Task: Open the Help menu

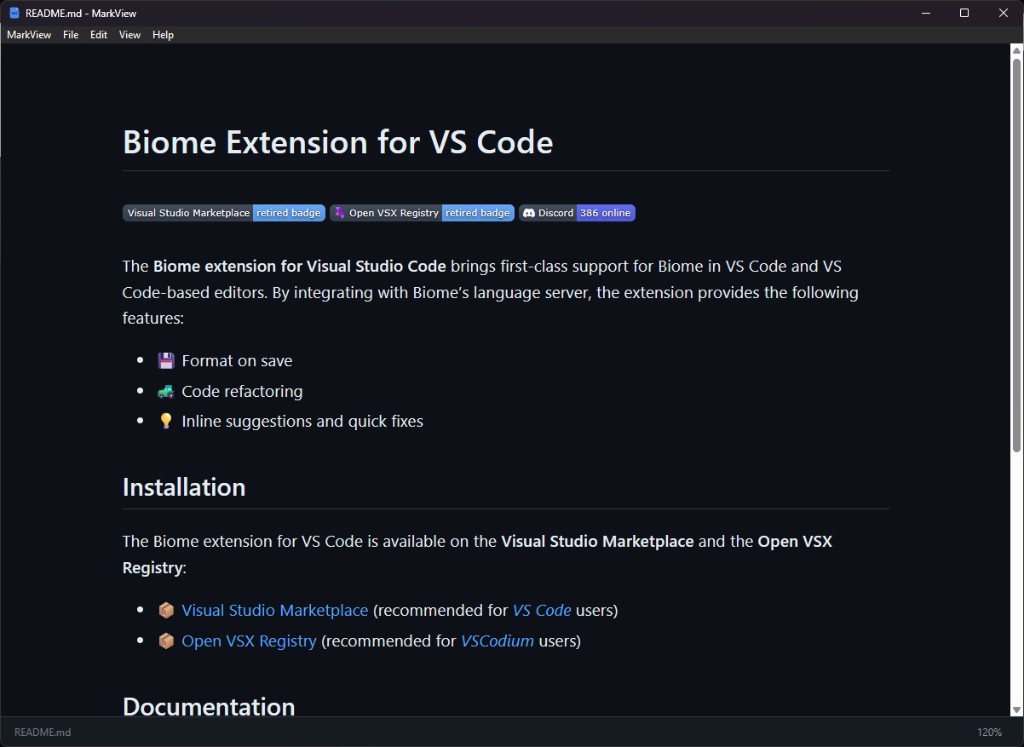Action: pos(163,35)
